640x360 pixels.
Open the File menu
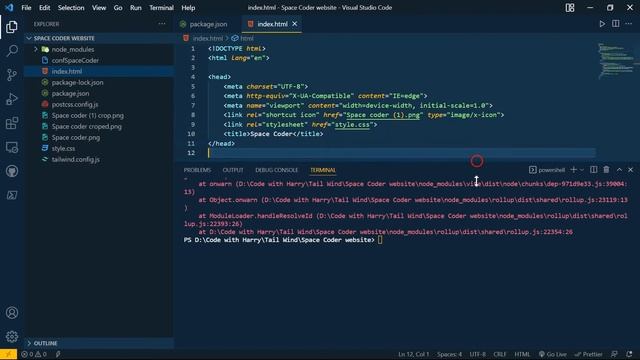tap(26, 8)
